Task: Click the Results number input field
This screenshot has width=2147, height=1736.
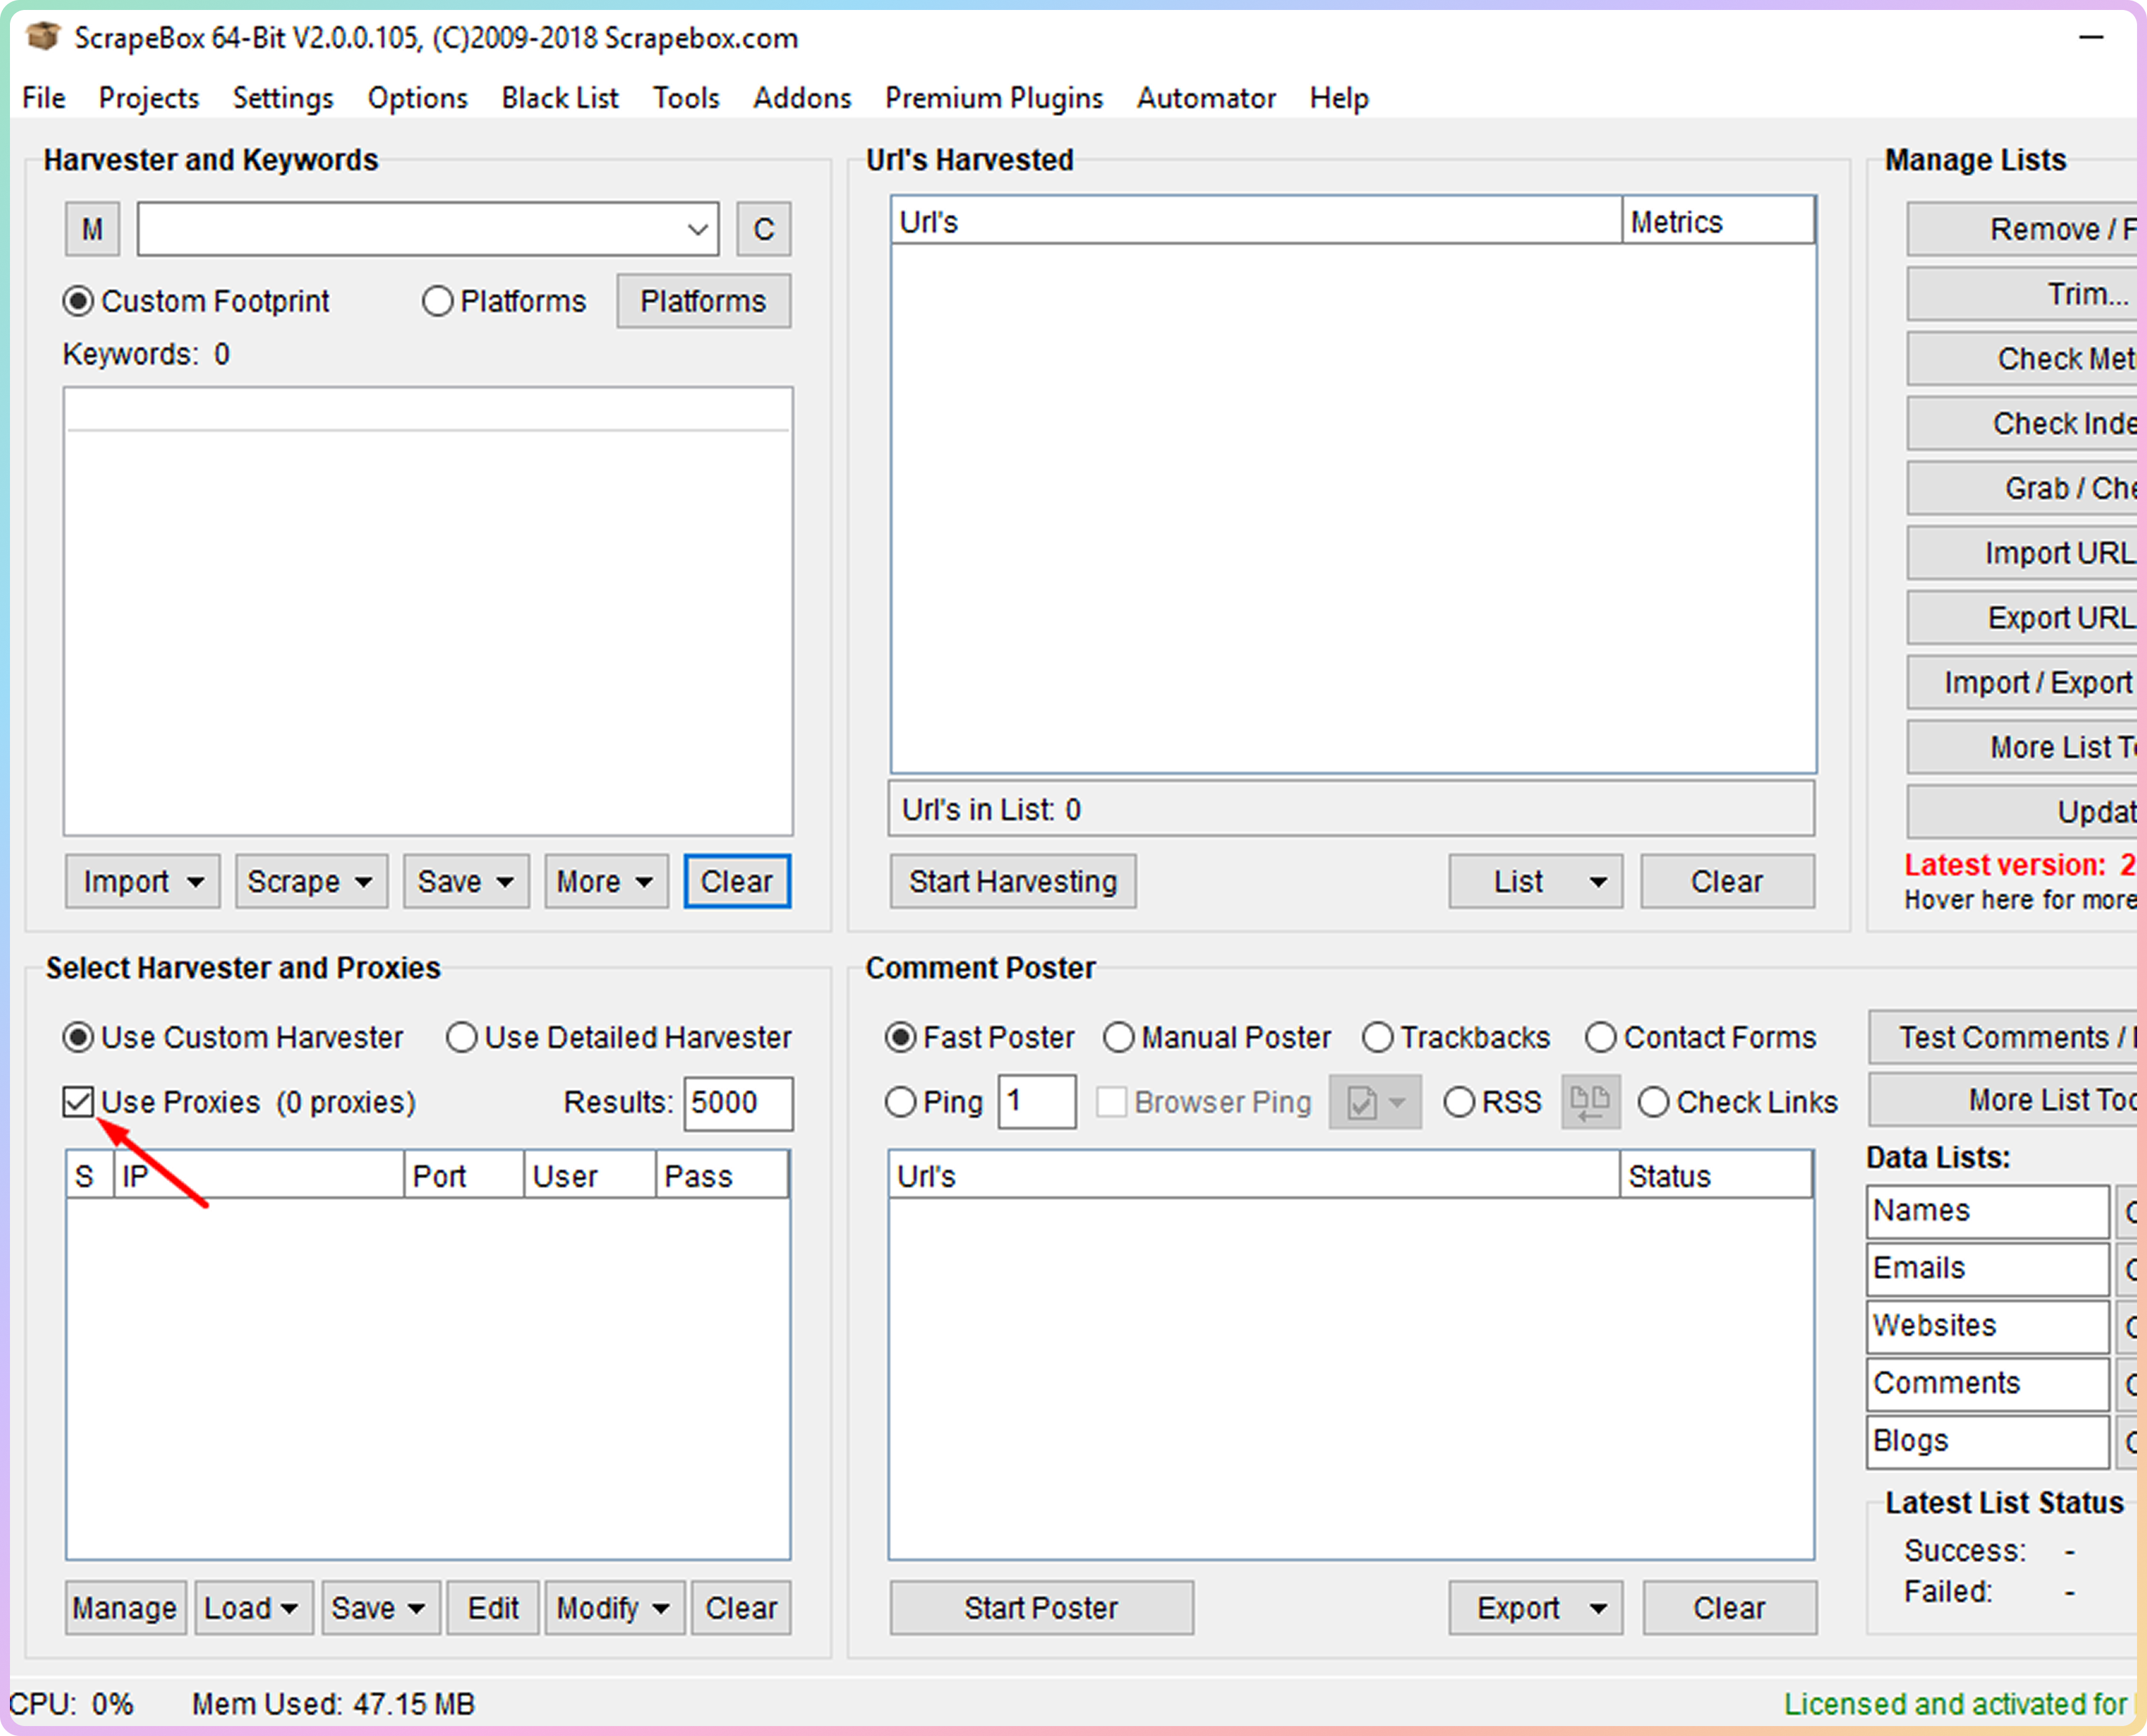Action: (738, 1102)
